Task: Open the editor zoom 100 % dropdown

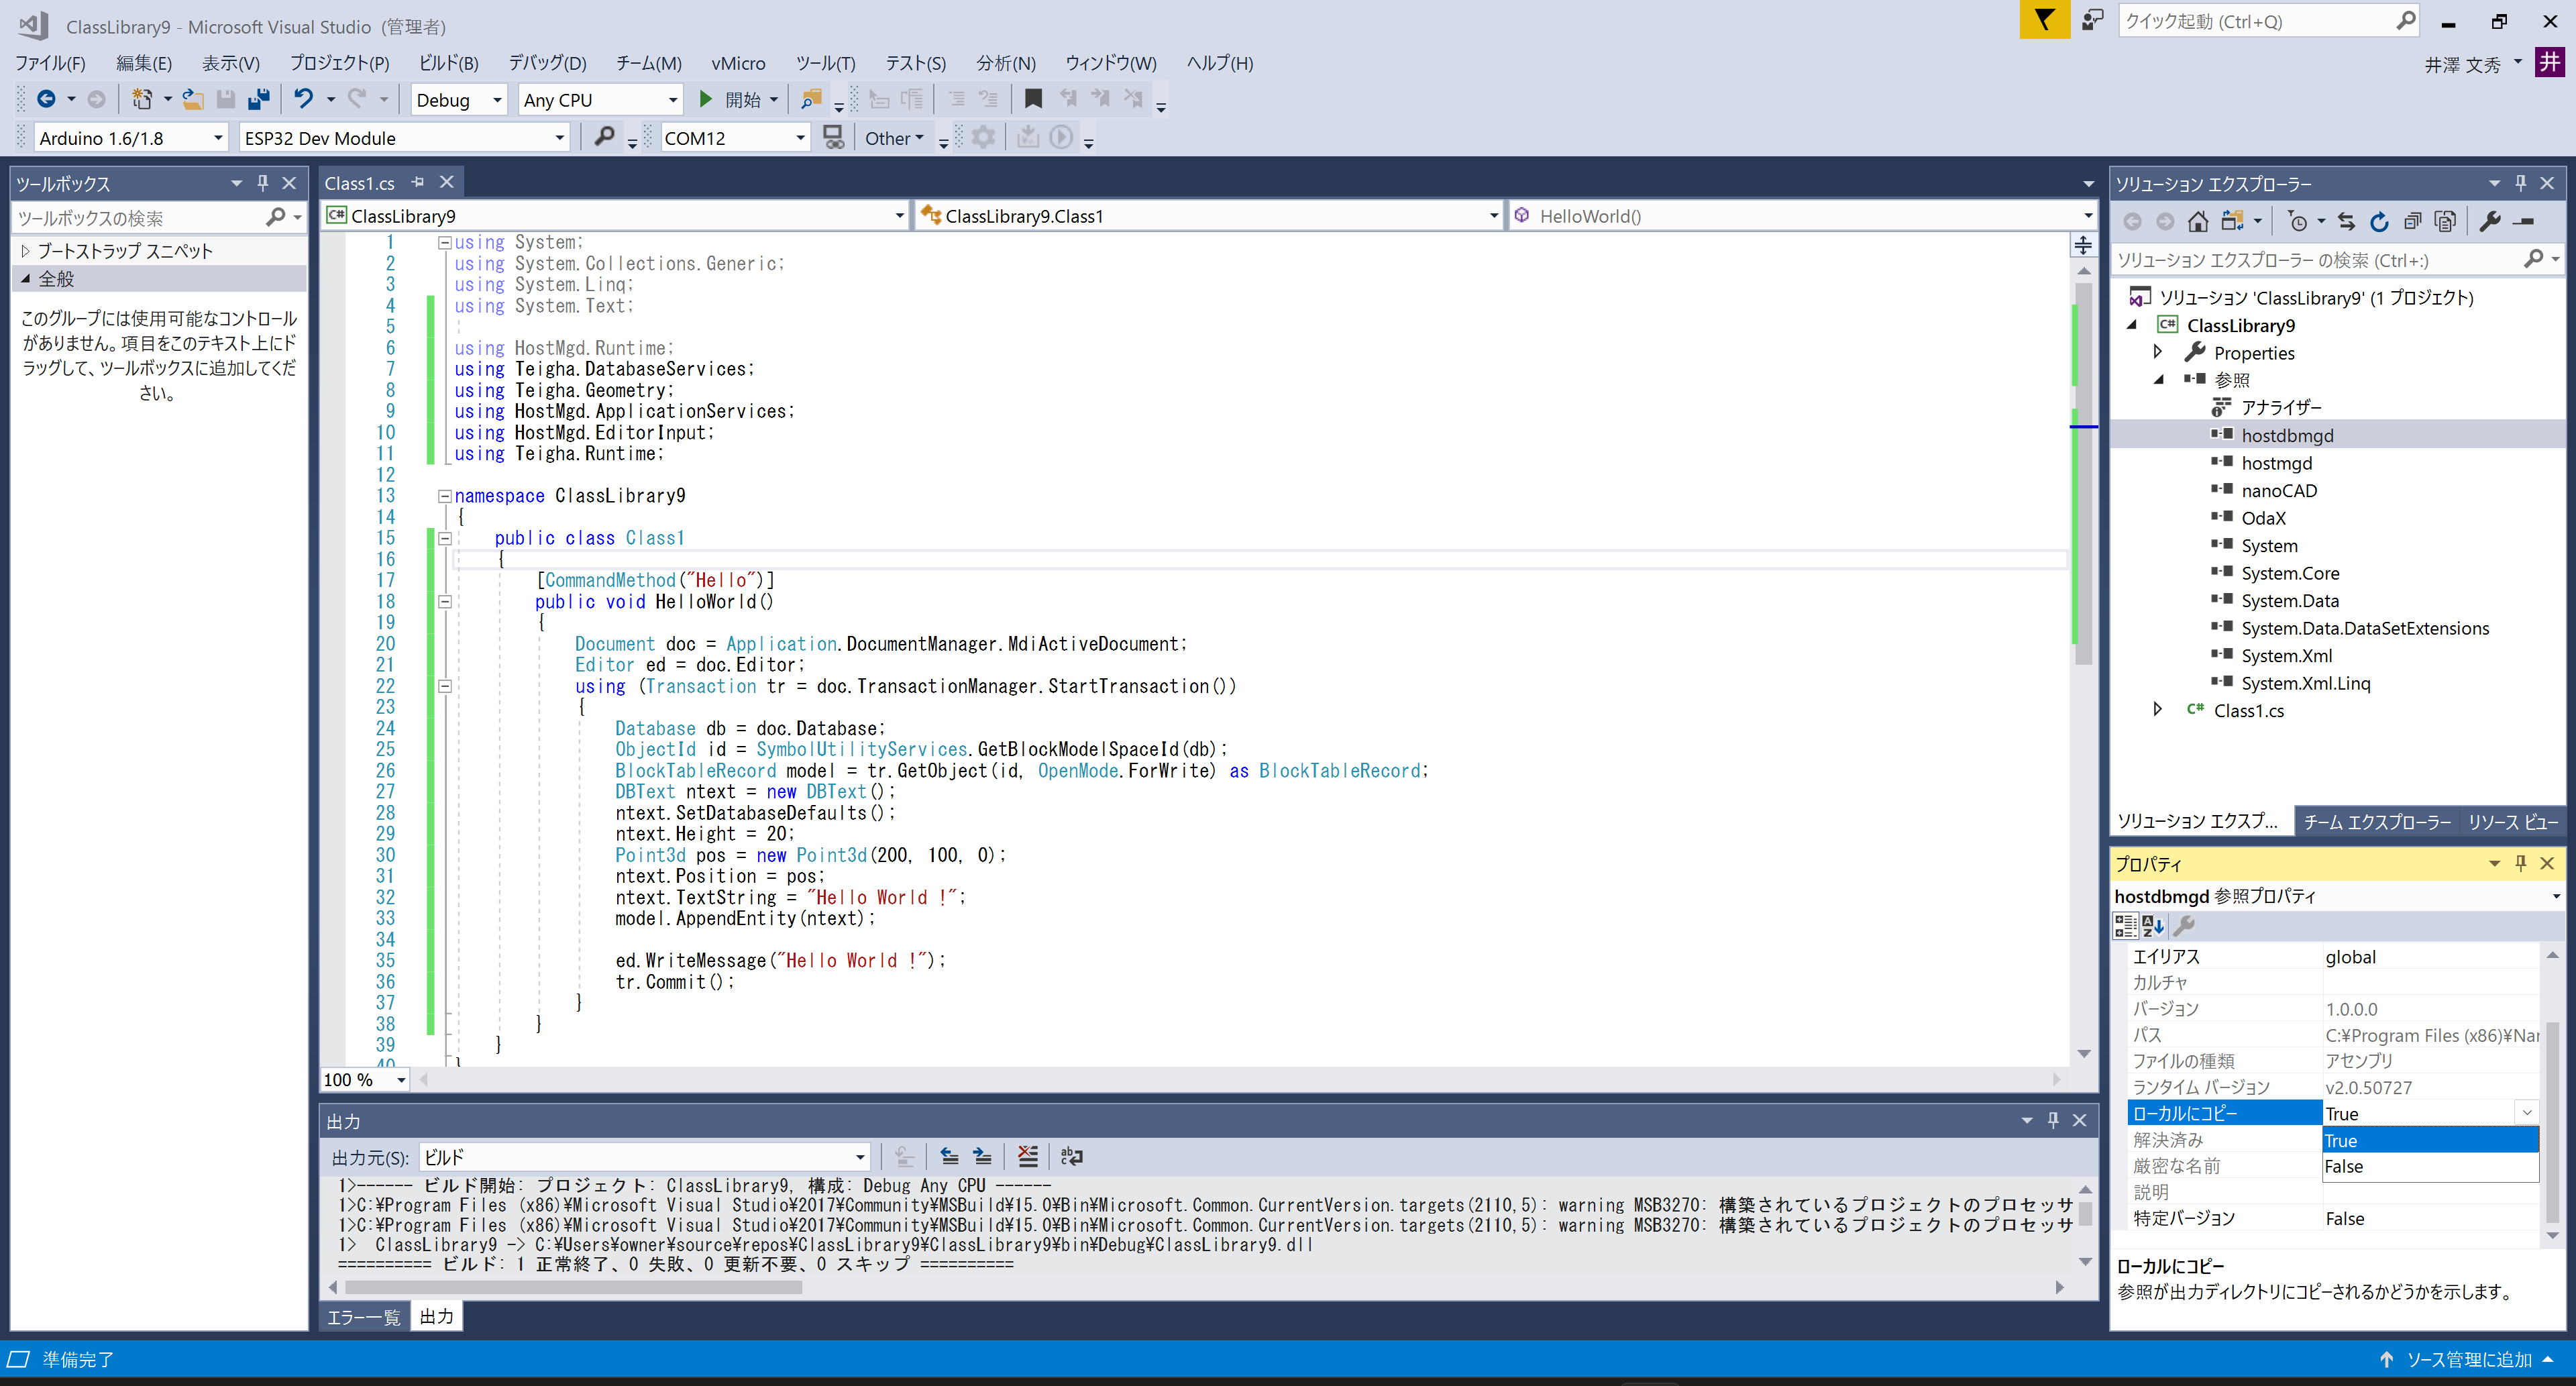Action: [x=365, y=1080]
